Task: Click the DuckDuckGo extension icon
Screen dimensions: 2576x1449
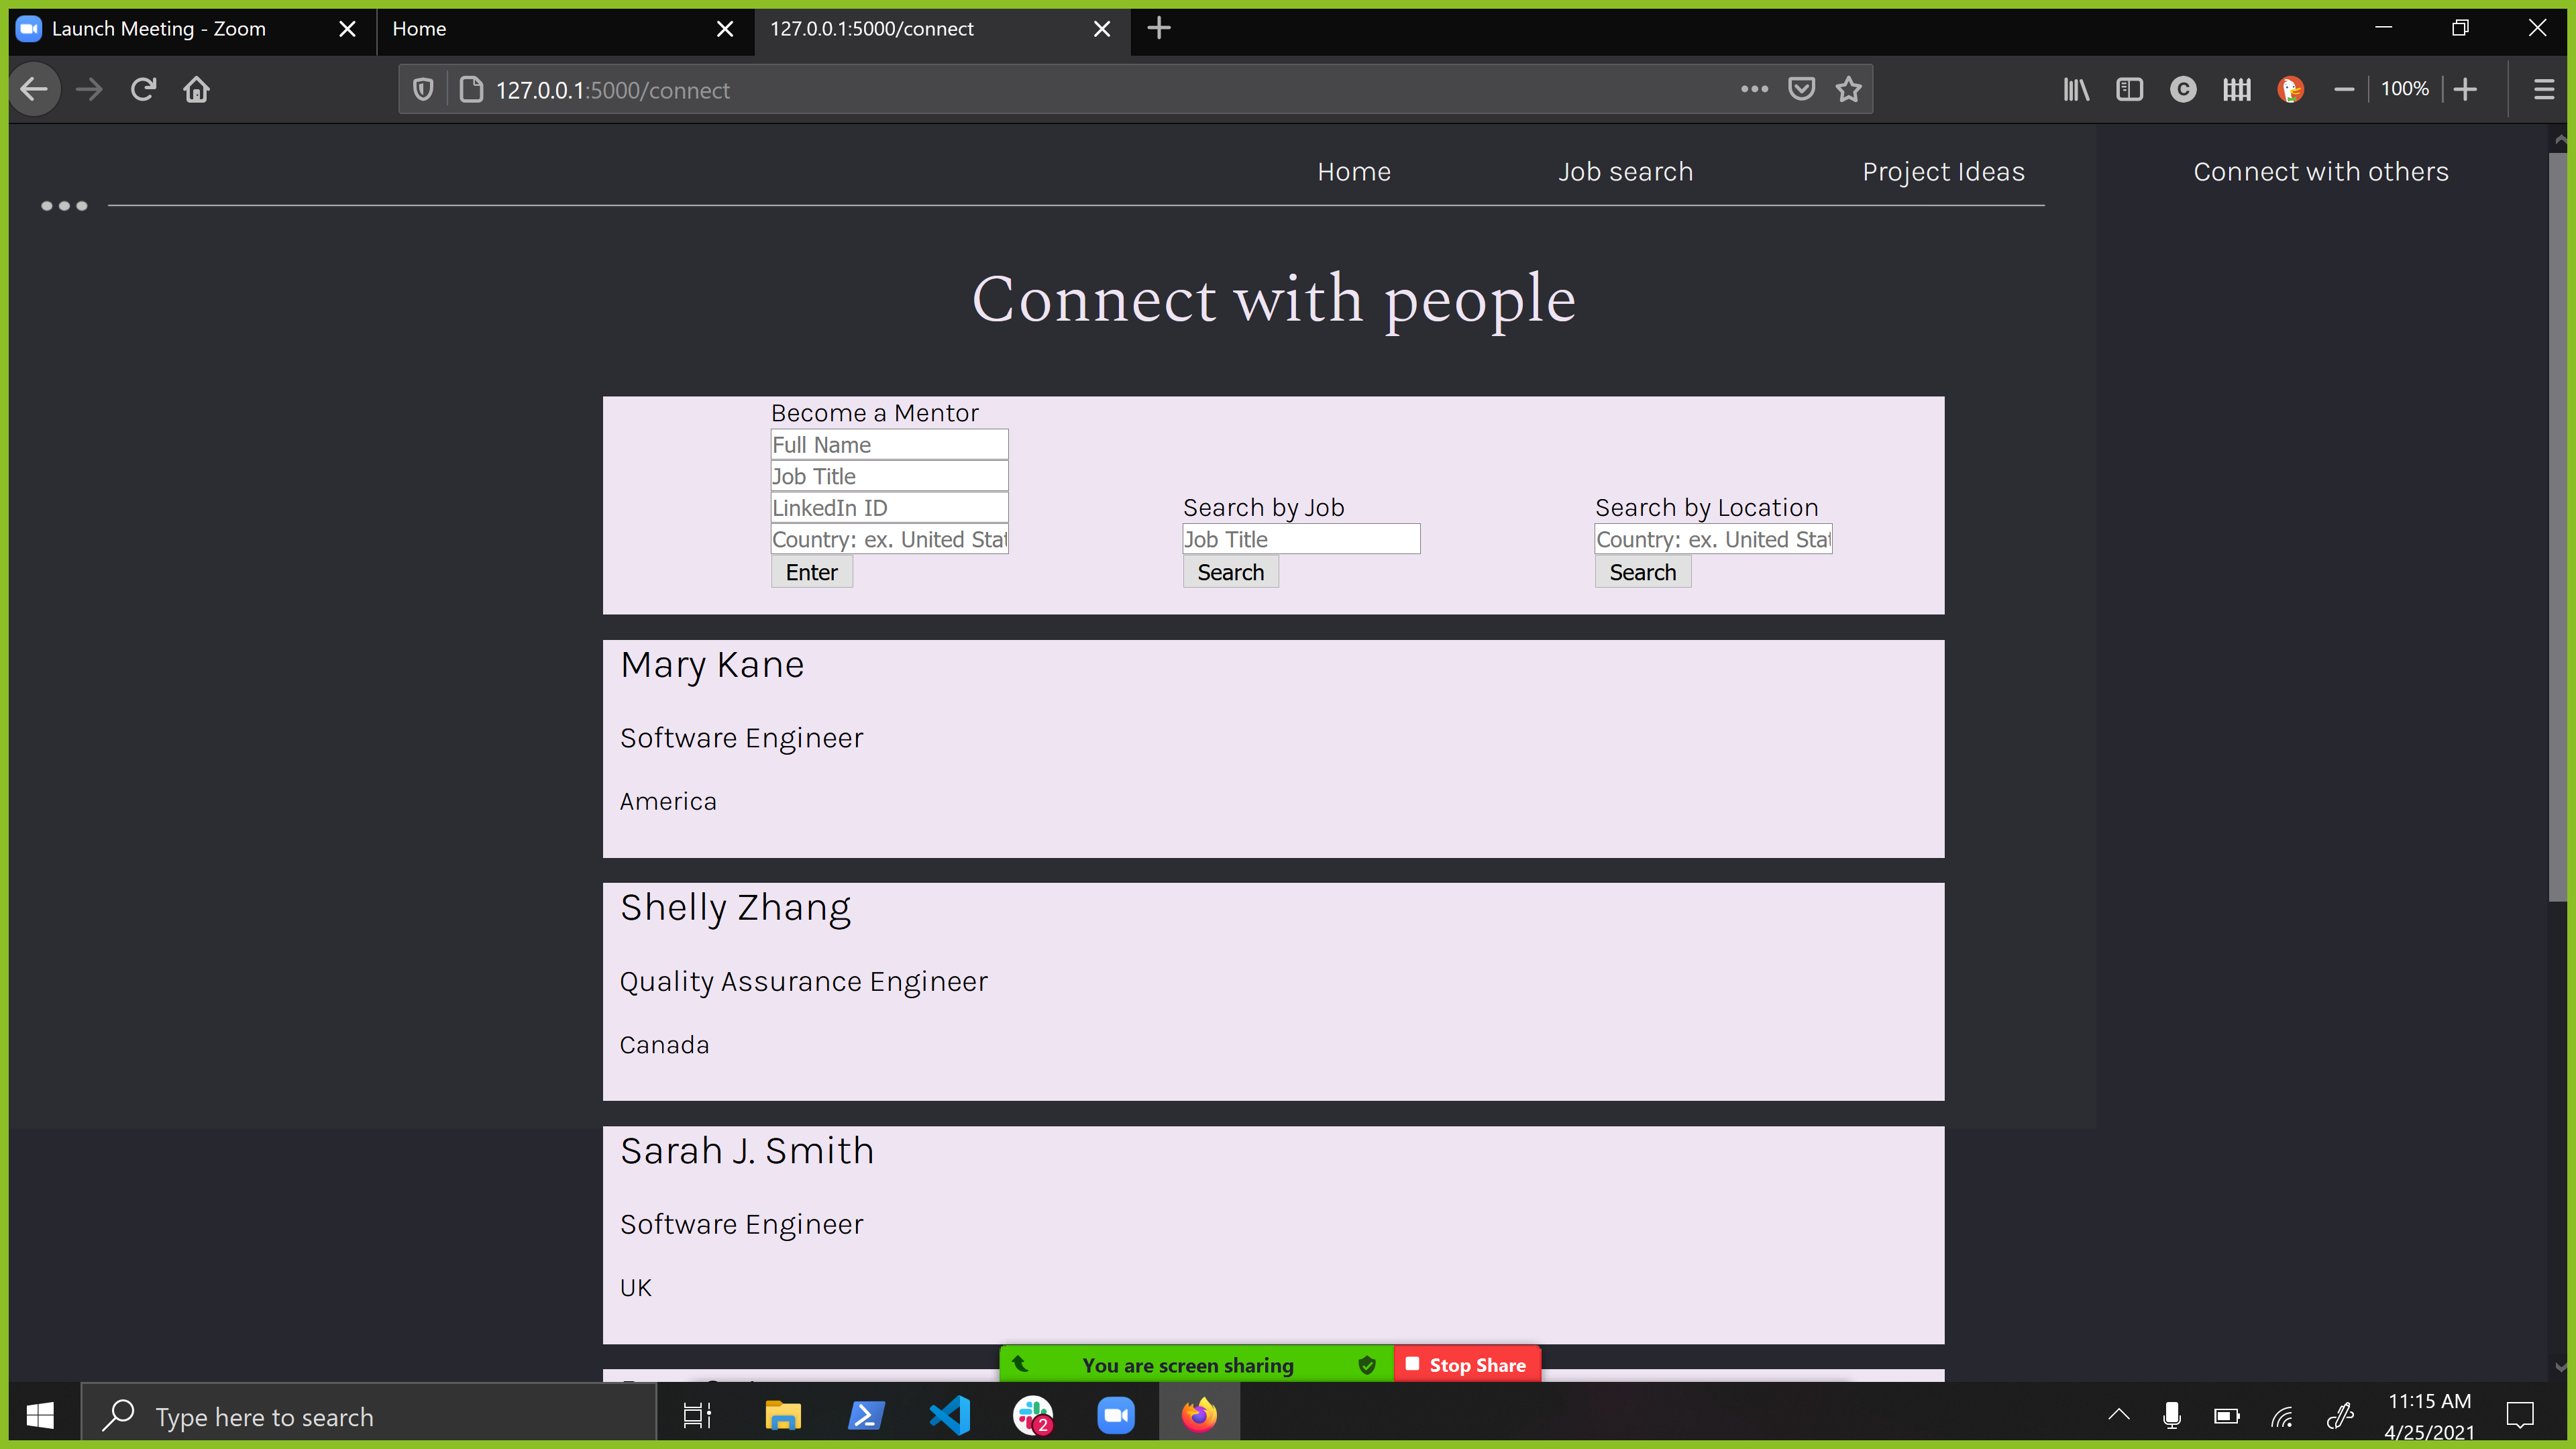Action: point(2290,90)
